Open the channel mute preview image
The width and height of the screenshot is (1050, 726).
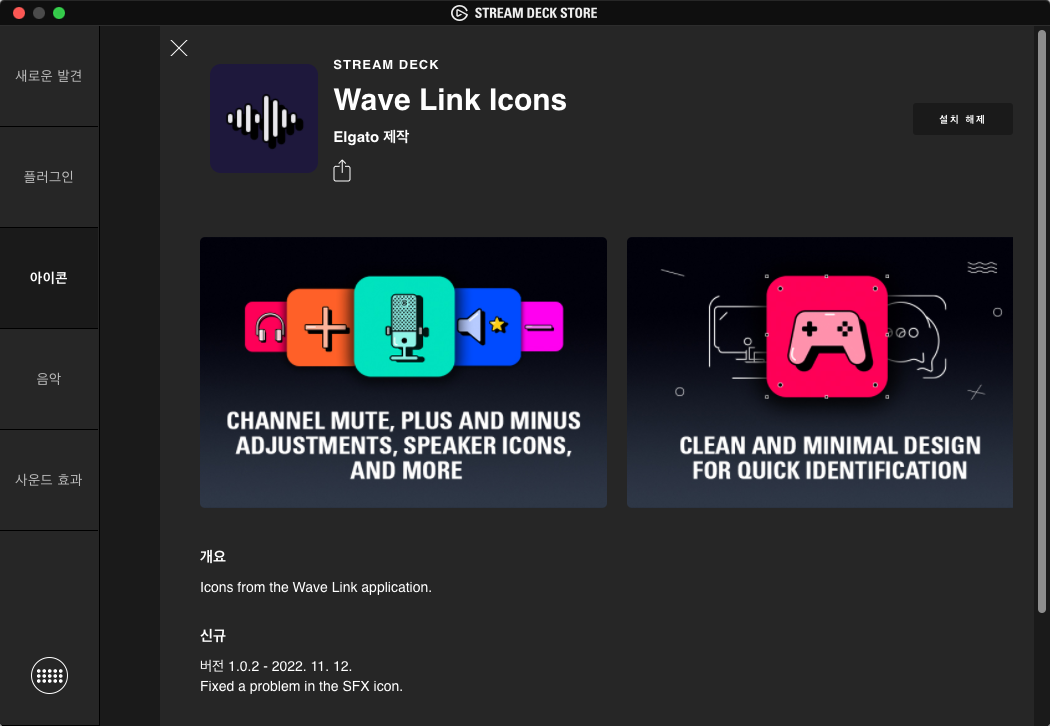point(403,372)
